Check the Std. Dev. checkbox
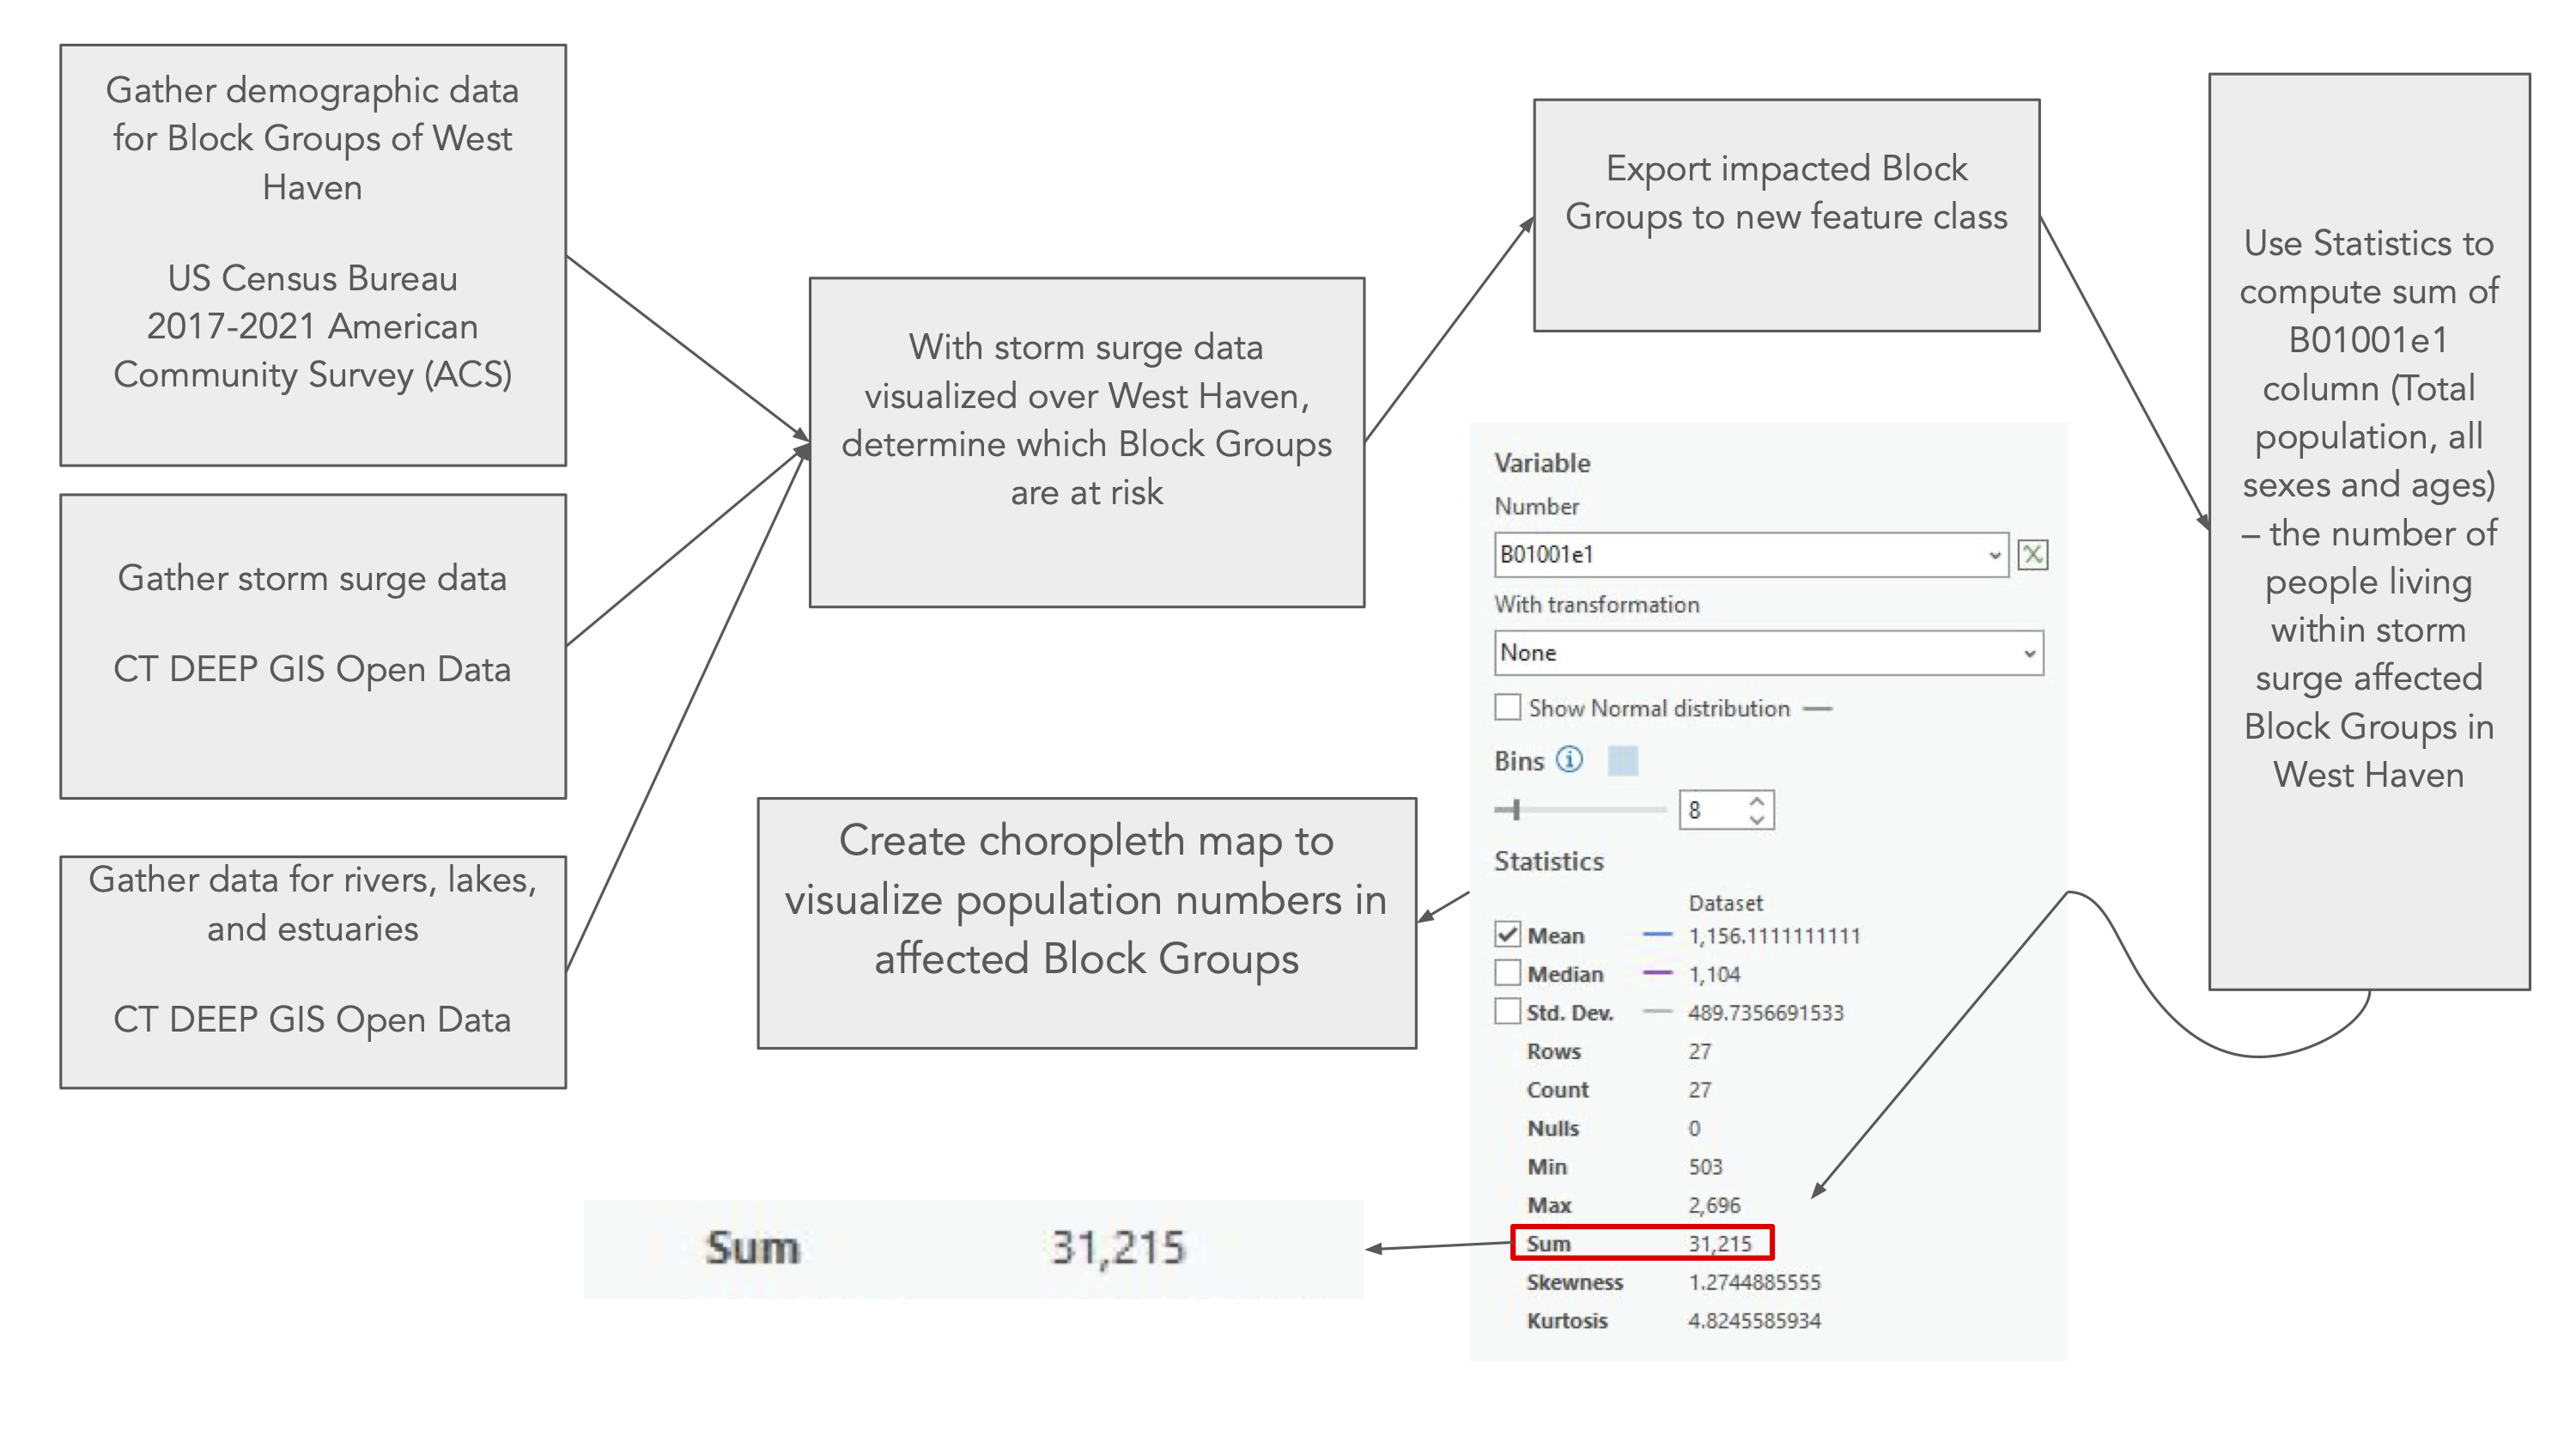The width and height of the screenshot is (2576, 1449). tap(1507, 1012)
